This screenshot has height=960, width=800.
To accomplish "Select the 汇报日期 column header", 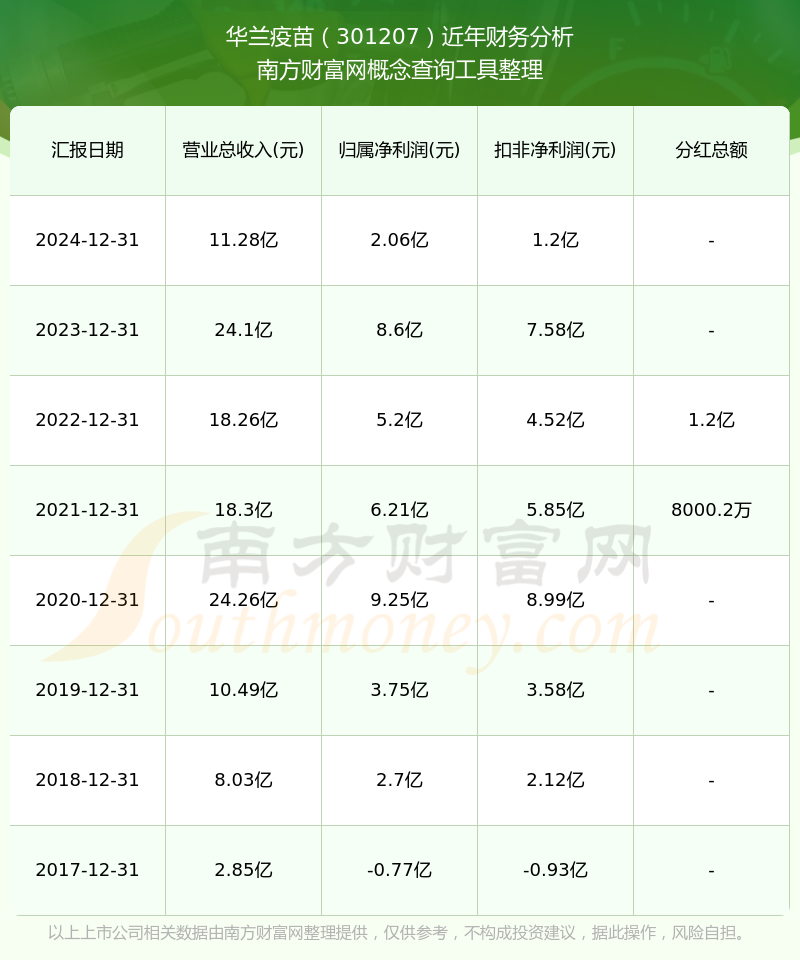I will (x=88, y=150).
